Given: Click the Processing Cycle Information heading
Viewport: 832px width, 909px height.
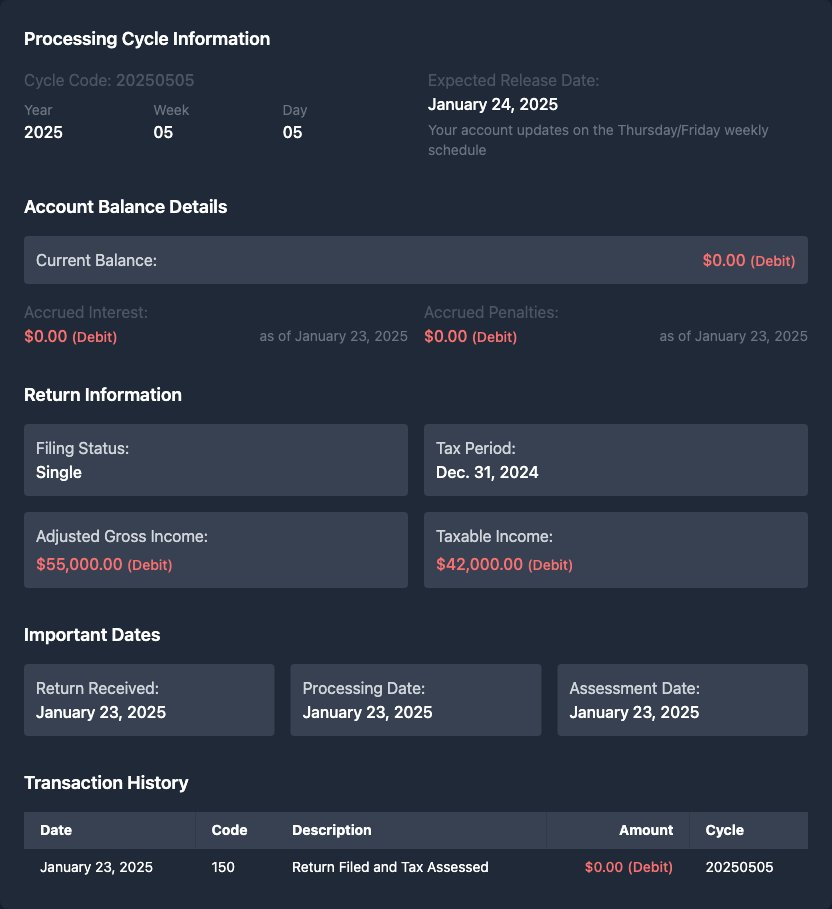Looking at the screenshot, I should pos(147,39).
